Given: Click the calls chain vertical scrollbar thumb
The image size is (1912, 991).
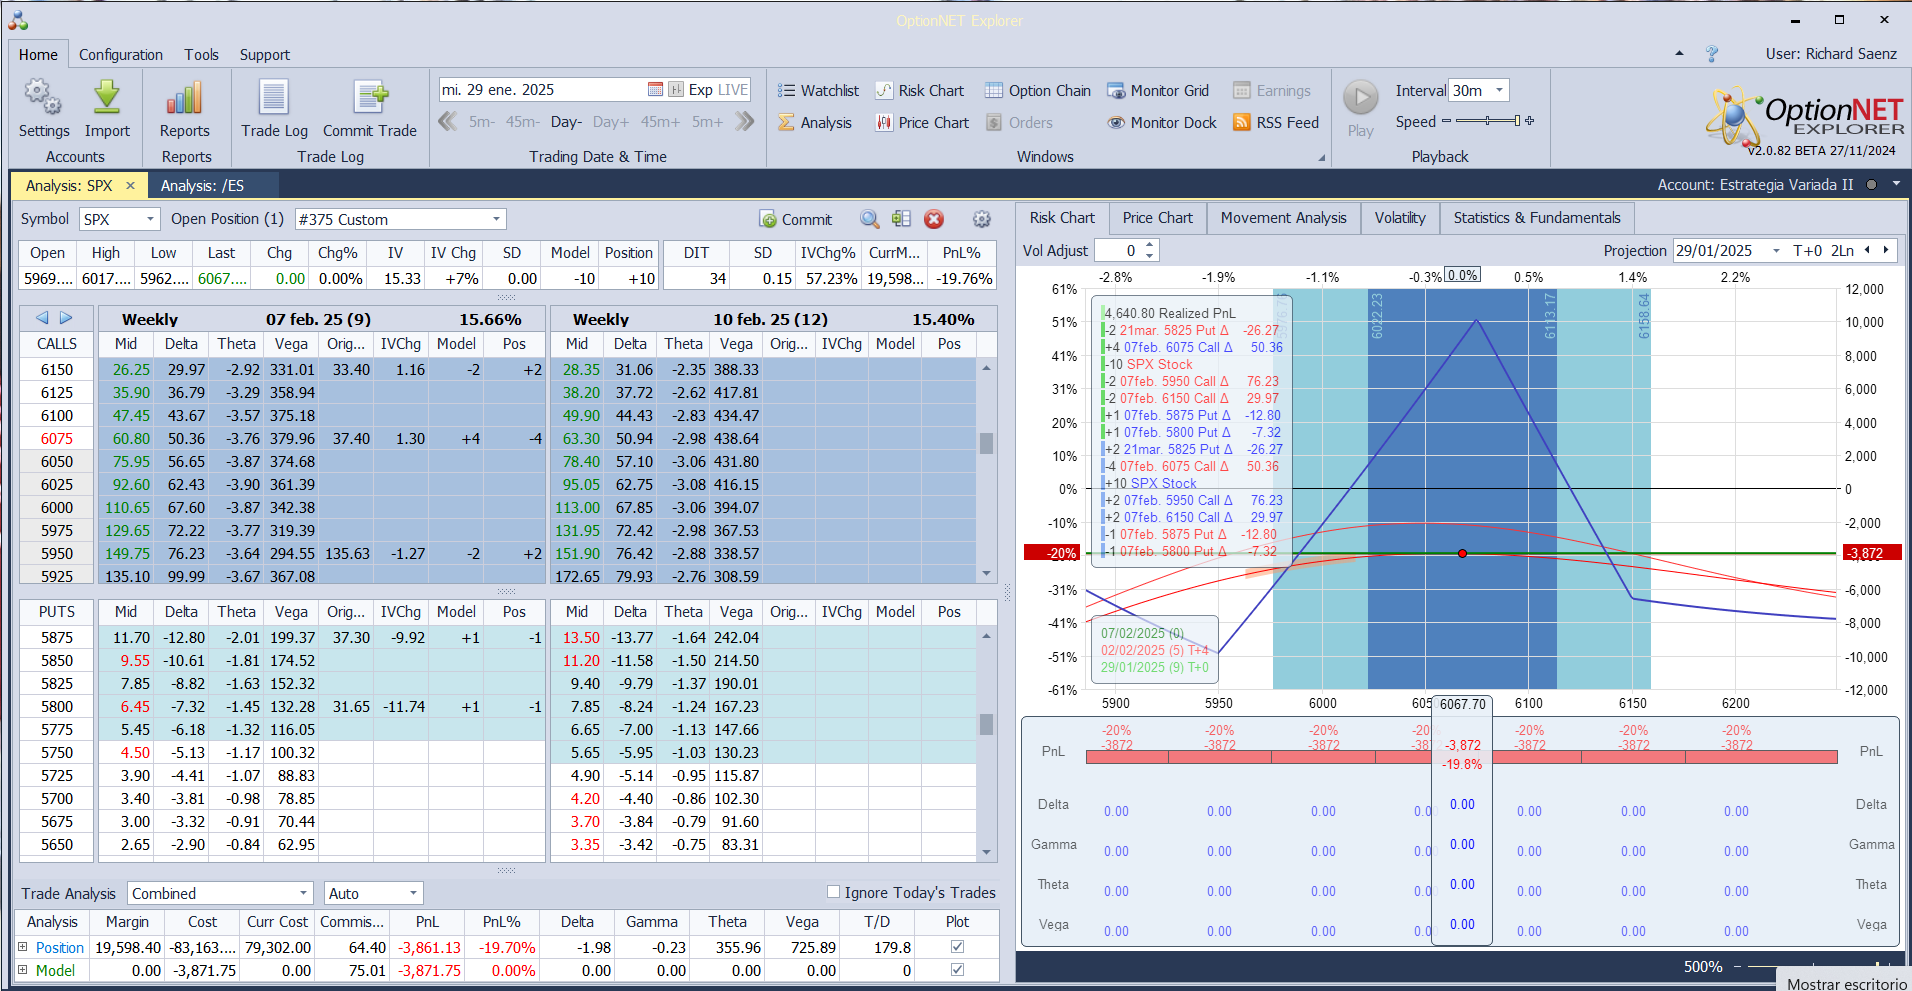Looking at the screenshot, I should 986,443.
